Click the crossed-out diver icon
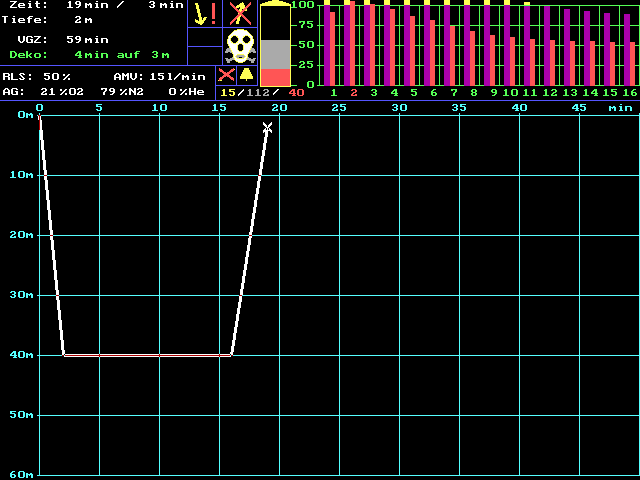 pyautogui.click(x=239, y=13)
